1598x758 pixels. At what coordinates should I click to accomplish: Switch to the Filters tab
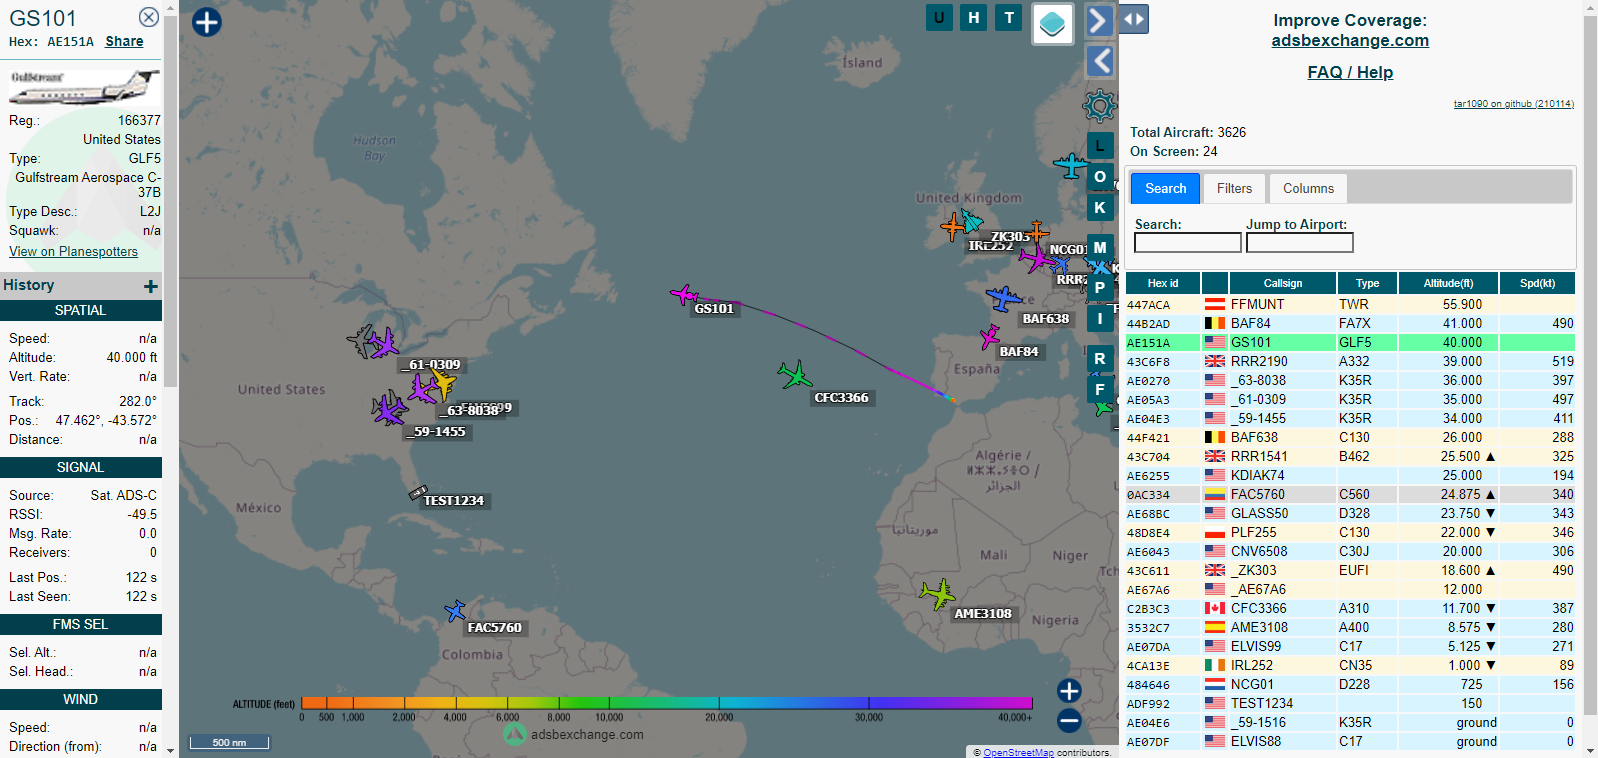(x=1234, y=188)
